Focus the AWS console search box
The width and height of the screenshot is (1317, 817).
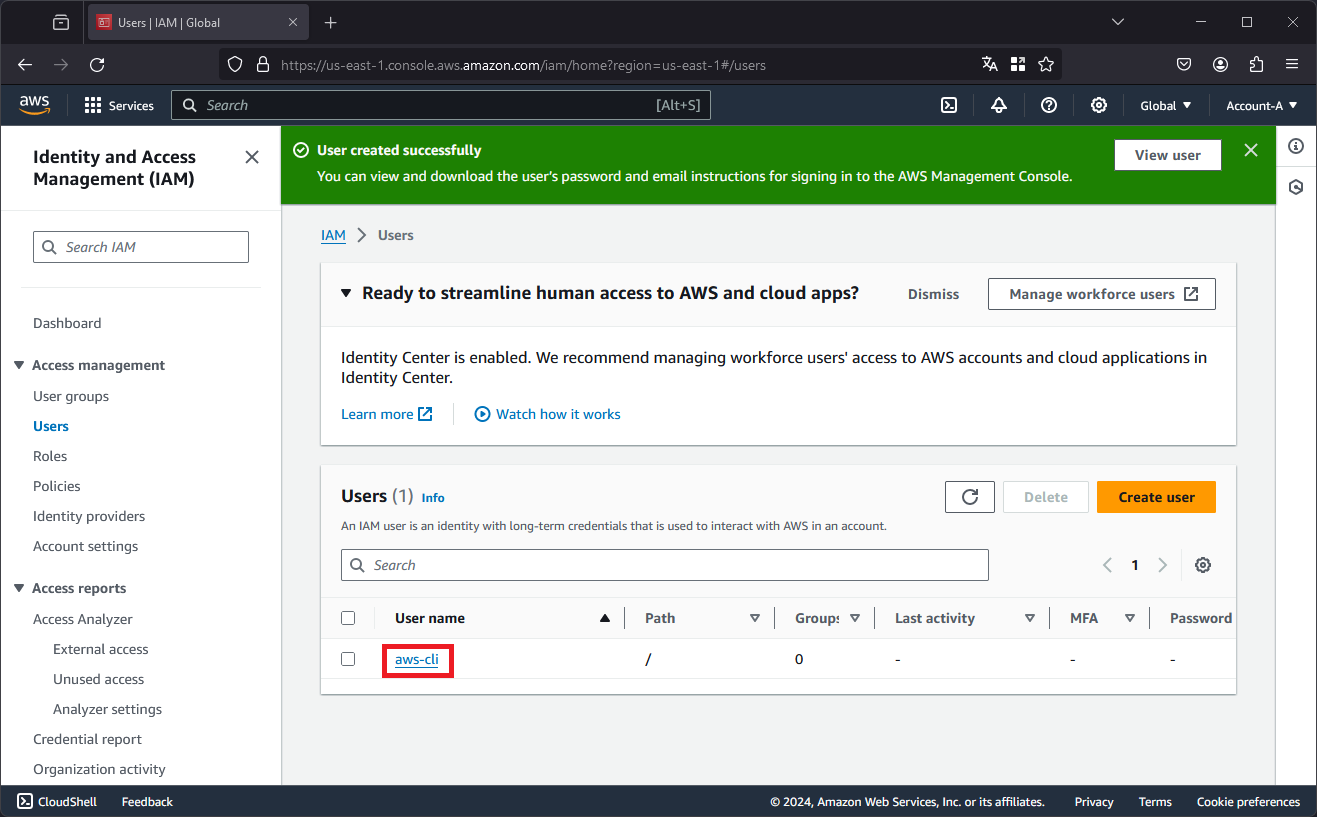441,105
